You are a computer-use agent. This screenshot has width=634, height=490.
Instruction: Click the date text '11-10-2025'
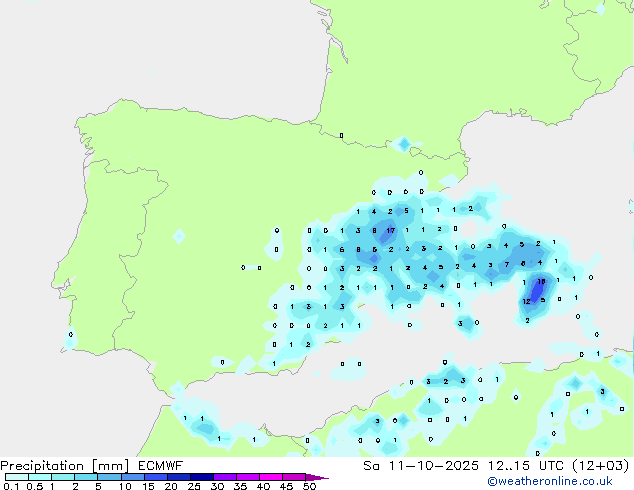(433, 466)
